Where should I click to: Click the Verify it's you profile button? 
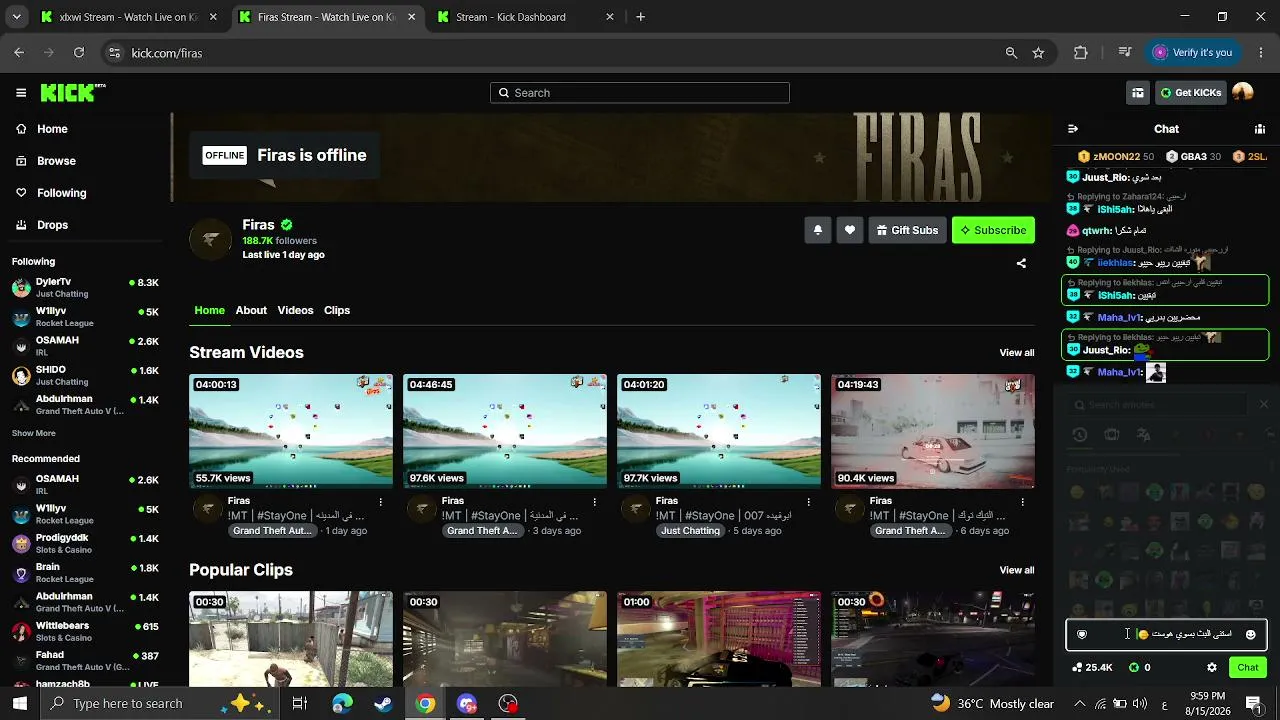1192,53
